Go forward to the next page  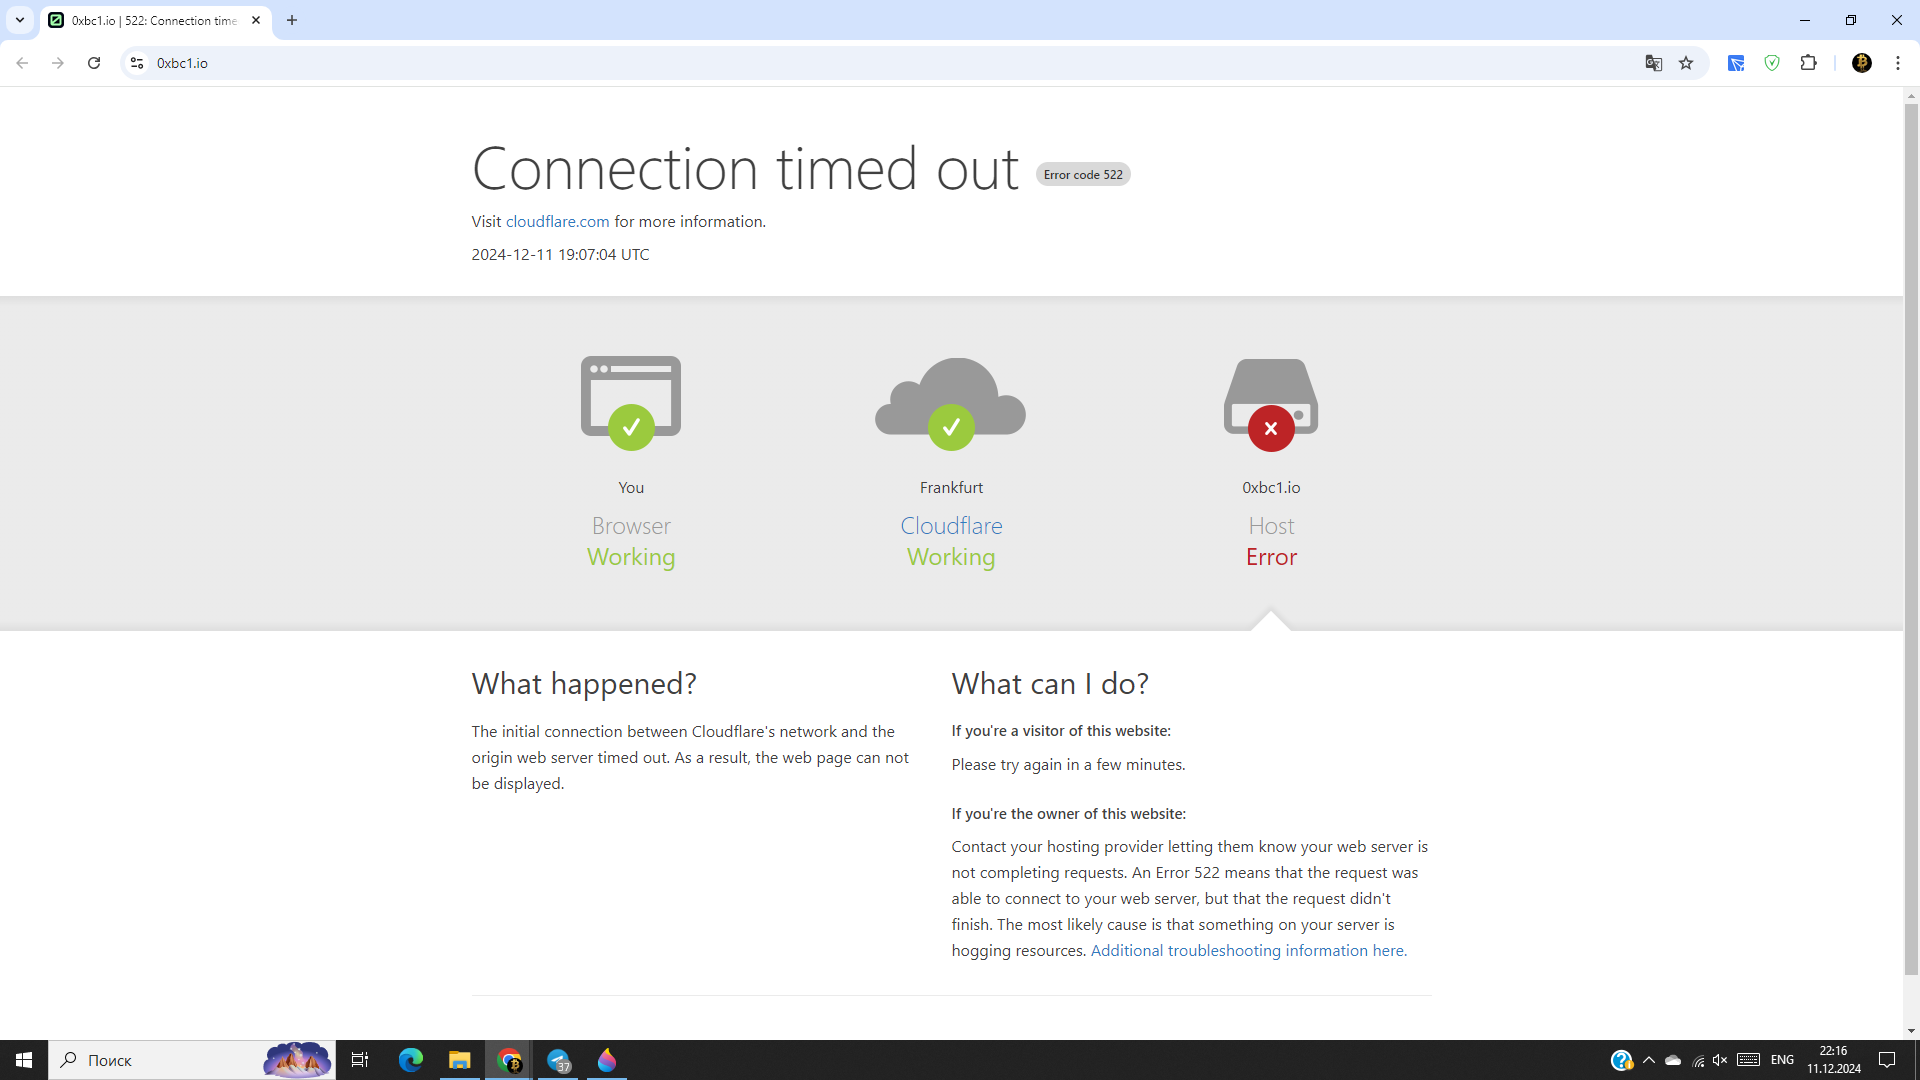coord(58,63)
